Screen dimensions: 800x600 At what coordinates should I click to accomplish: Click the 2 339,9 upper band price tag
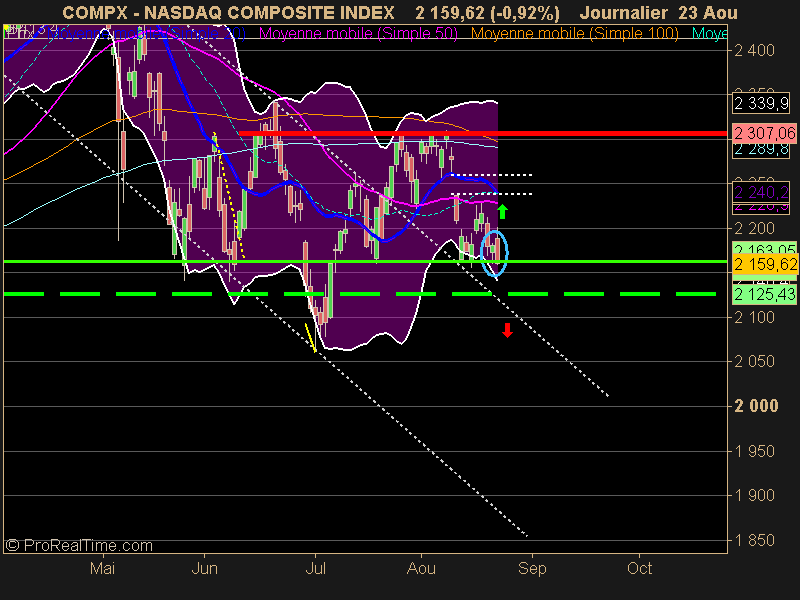[x=761, y=104]
